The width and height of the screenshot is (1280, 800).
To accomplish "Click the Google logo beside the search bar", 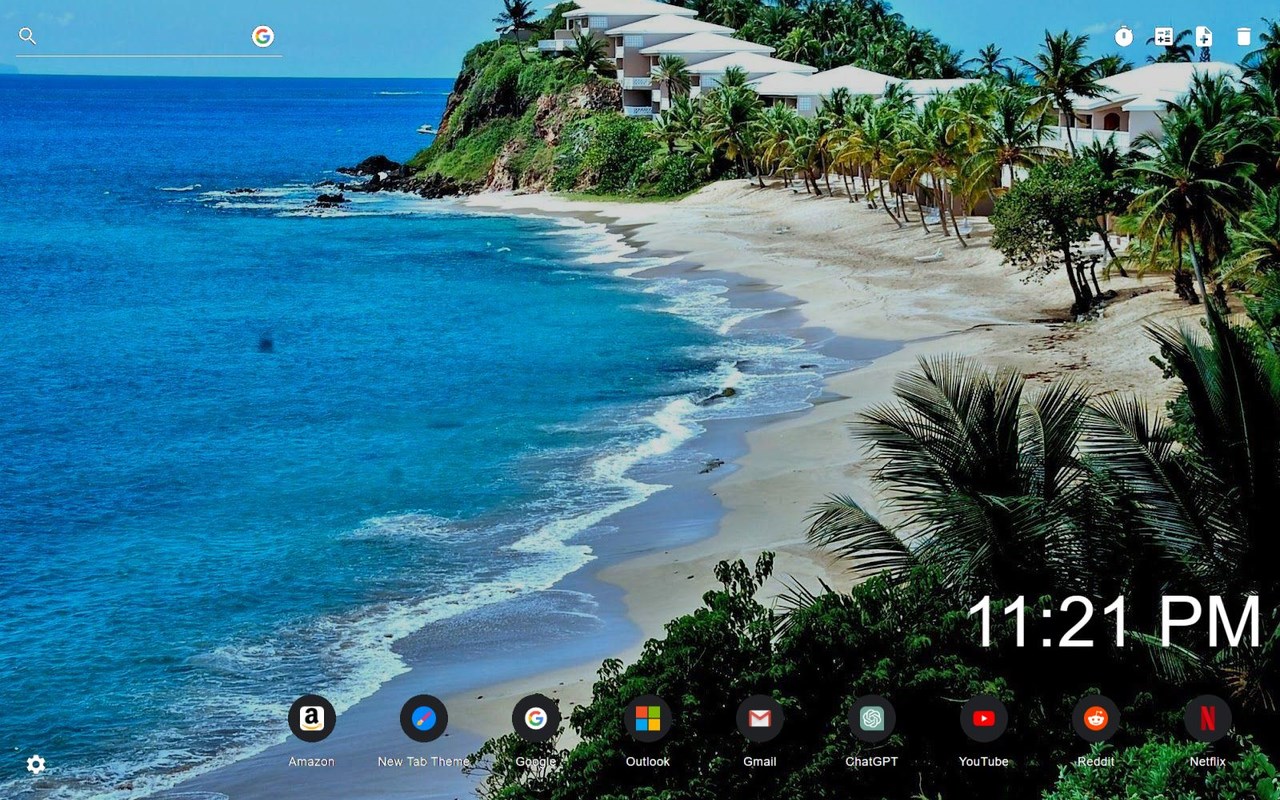I will (x=263, y=37).
